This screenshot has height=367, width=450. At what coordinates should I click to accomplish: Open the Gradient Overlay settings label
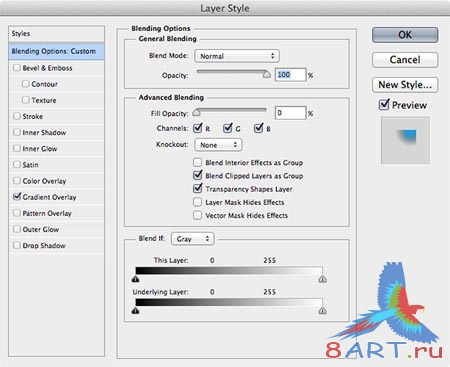click(x=49, y=197)
